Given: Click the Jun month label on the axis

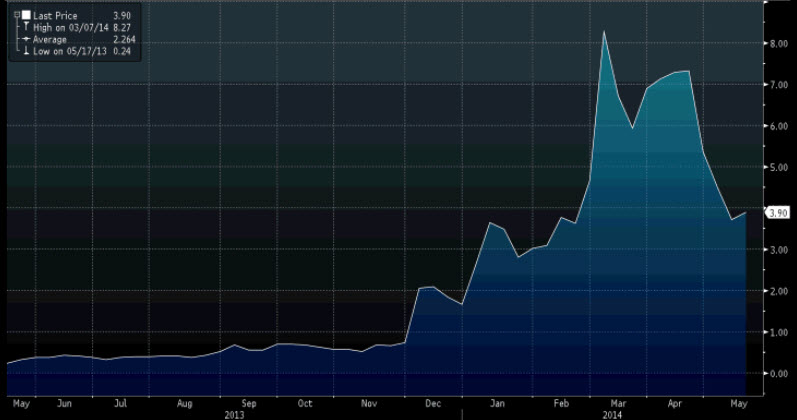Looking at the screenshot, I should pyautogui.click(x=64, y=403).
